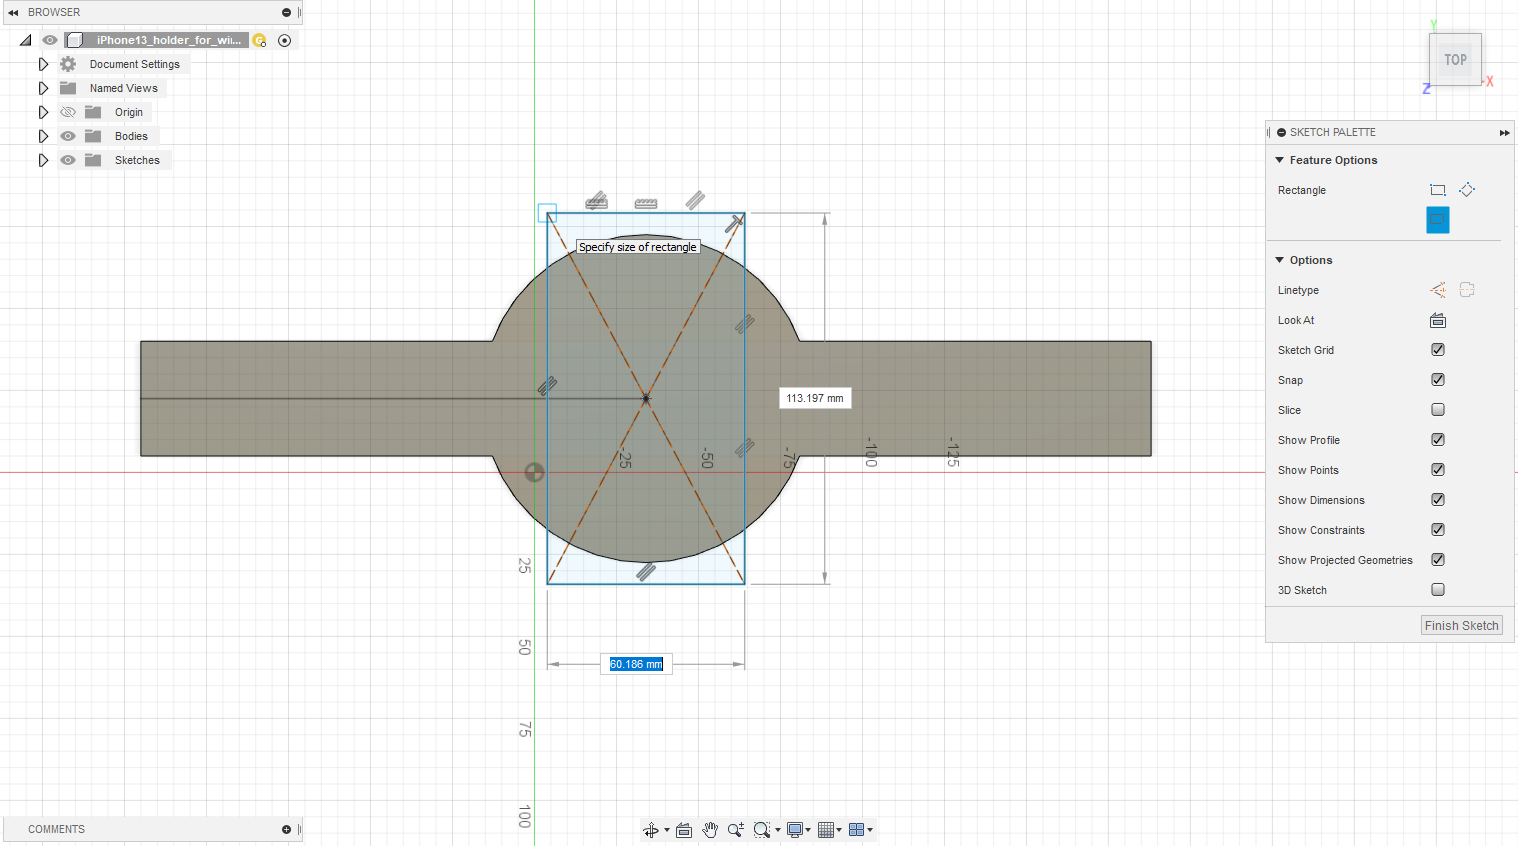Viewport: 1518px width, 846px height.
Task: Select the iPhone13_holder root component name
Action: (169, 40)
